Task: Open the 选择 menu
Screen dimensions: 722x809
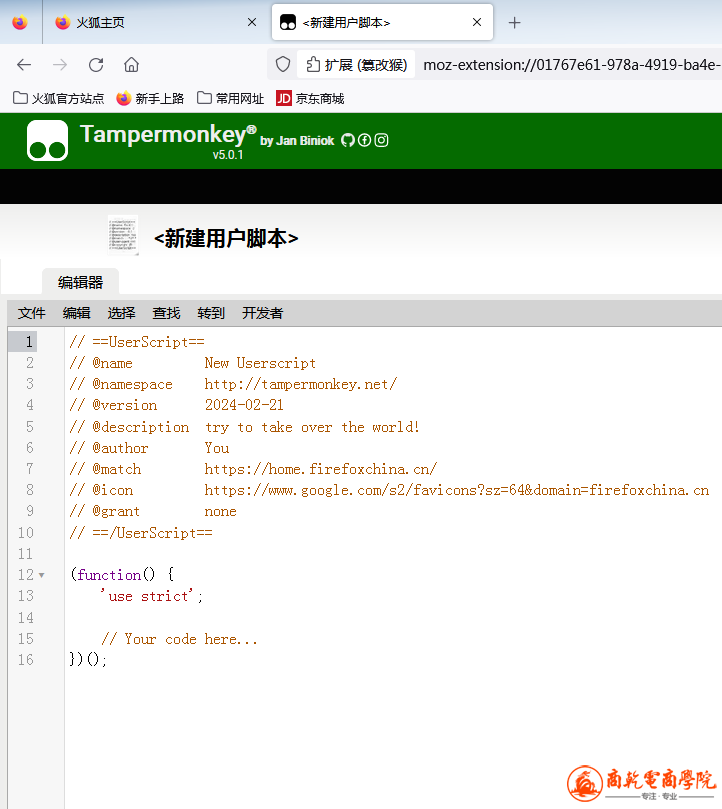Action: coord(121,313)
